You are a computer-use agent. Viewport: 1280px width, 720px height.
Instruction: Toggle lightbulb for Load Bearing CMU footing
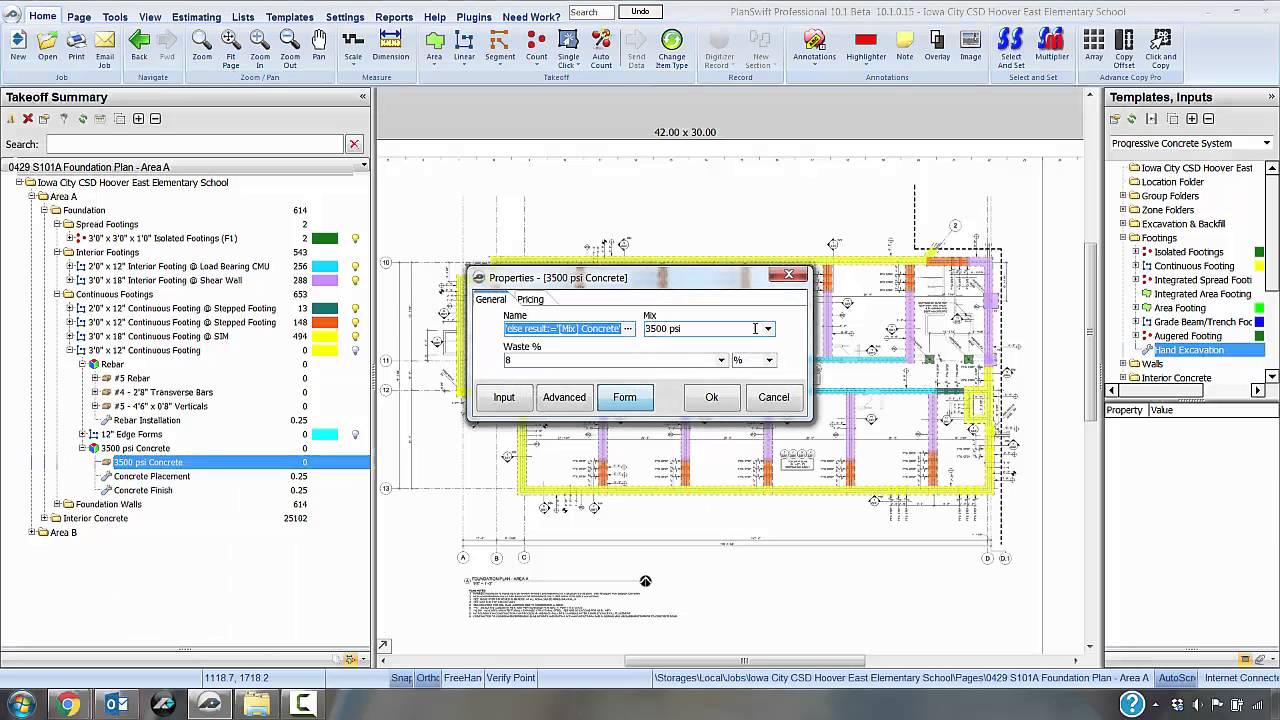point(354,267)
